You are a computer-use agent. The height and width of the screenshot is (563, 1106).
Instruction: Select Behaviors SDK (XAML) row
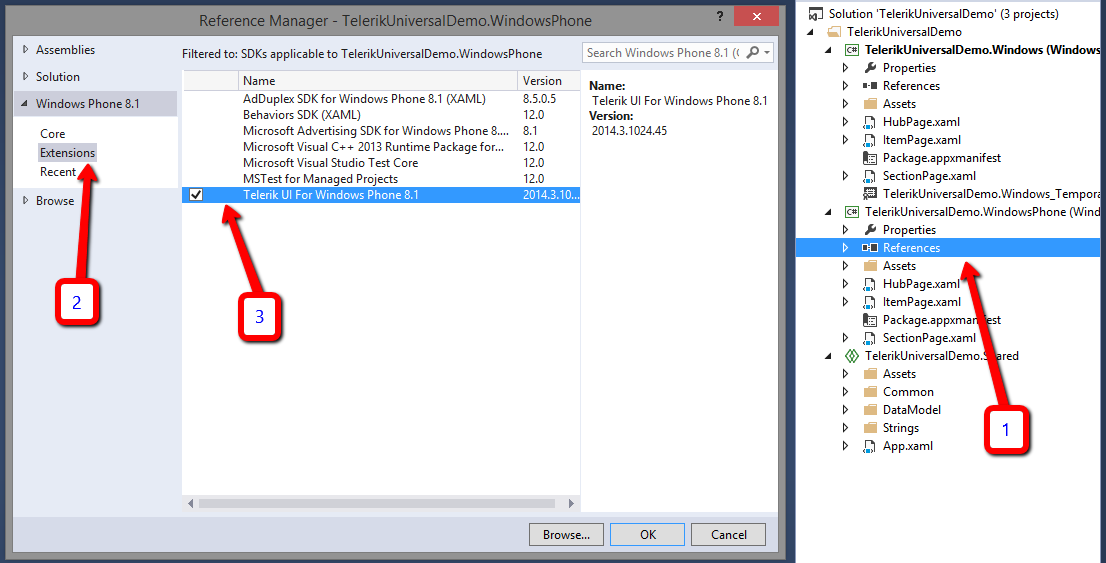(381, 114)
